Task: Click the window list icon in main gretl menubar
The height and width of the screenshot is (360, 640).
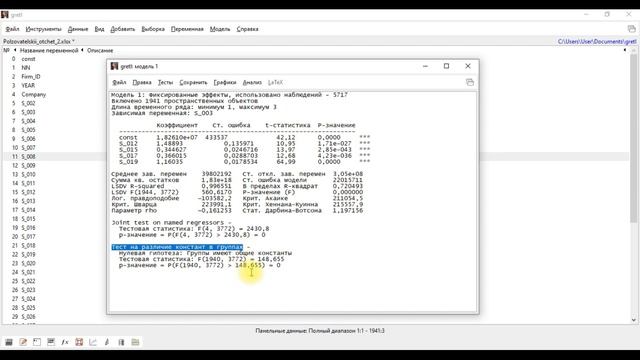Action: pyautogui.click(x=631, y=29)
